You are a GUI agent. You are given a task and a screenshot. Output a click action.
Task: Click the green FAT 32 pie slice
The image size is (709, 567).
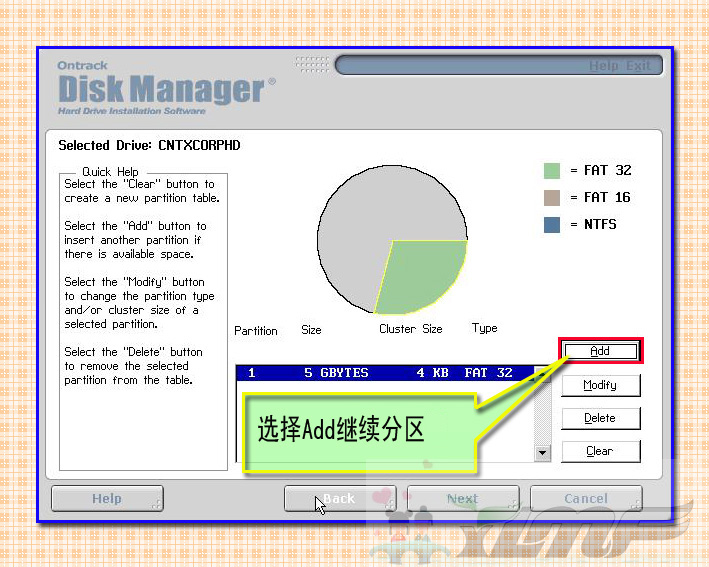point(421,276)
